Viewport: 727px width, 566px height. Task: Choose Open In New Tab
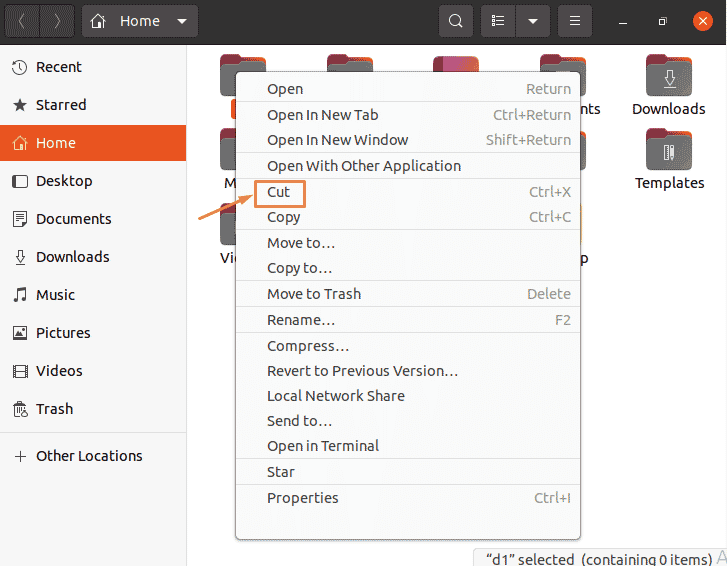[408, 115]
